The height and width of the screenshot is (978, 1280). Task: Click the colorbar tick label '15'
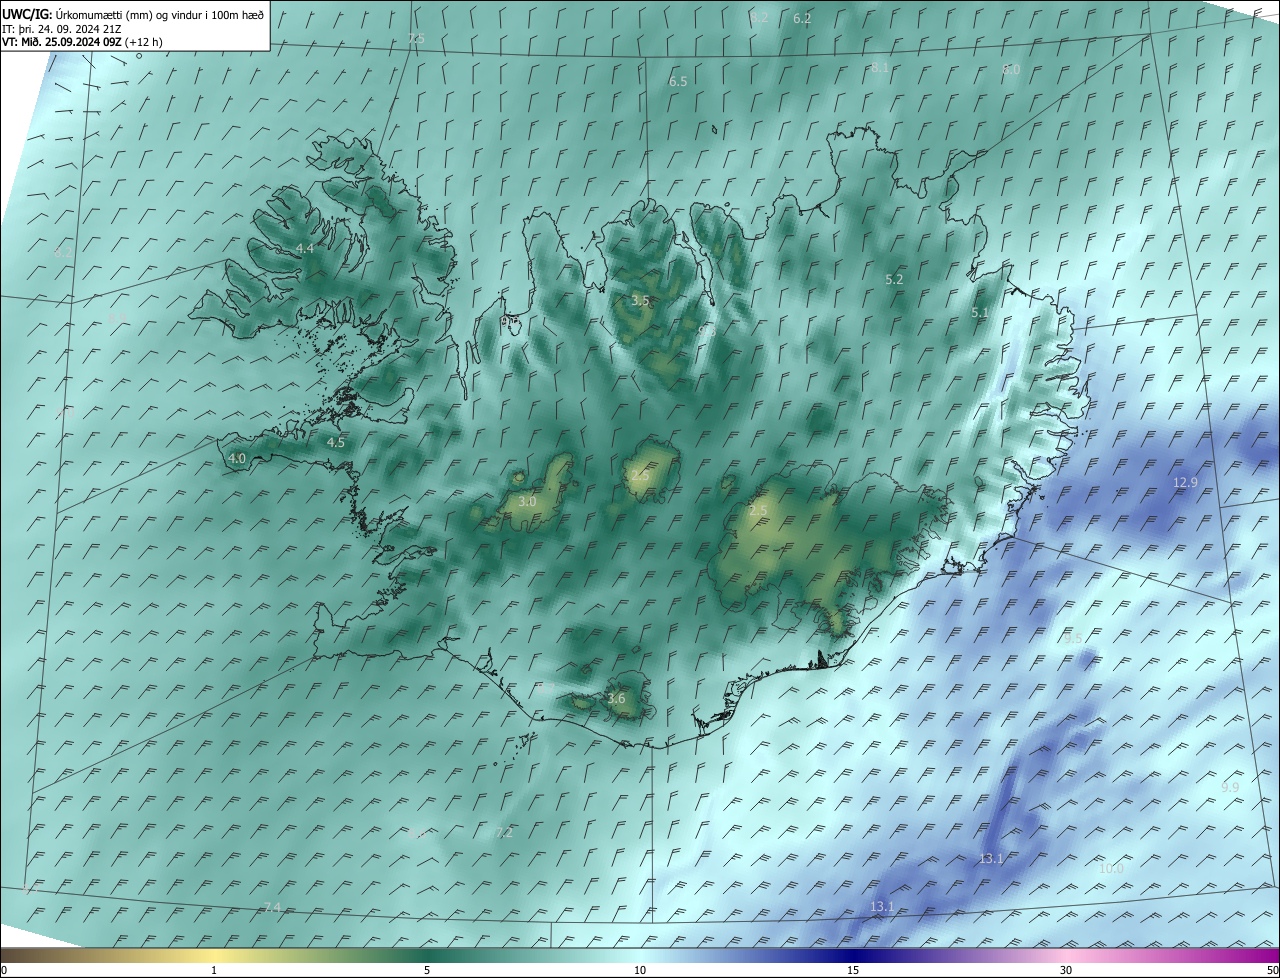[853, 970]
